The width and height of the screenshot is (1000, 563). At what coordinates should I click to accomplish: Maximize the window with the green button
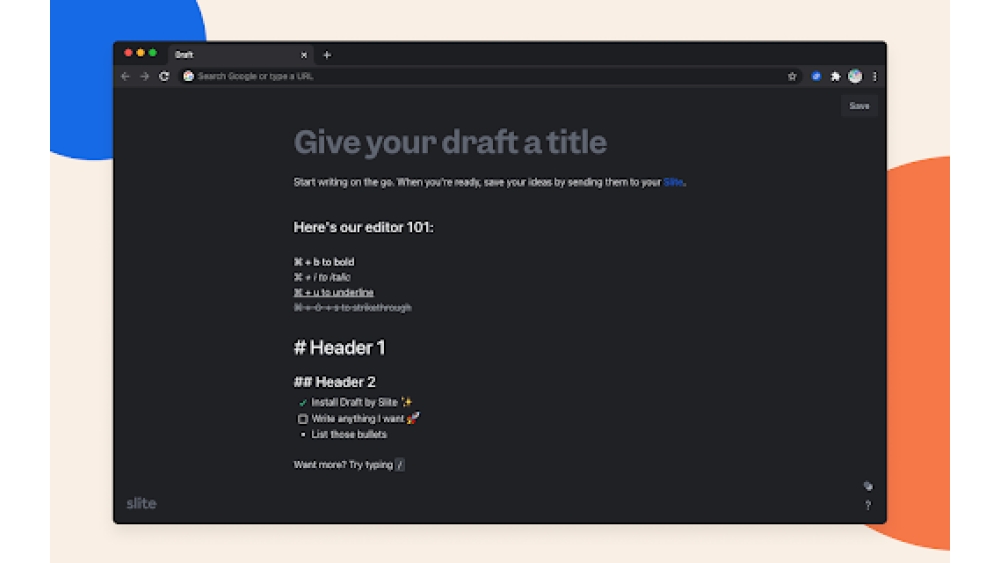click(x=152, y=53)
